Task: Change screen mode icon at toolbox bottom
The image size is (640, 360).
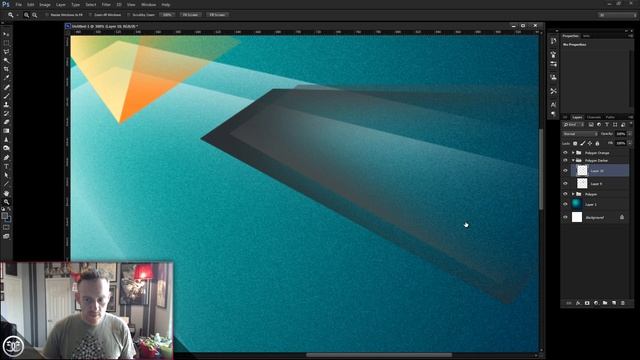Action: click(x=6, y=236)
